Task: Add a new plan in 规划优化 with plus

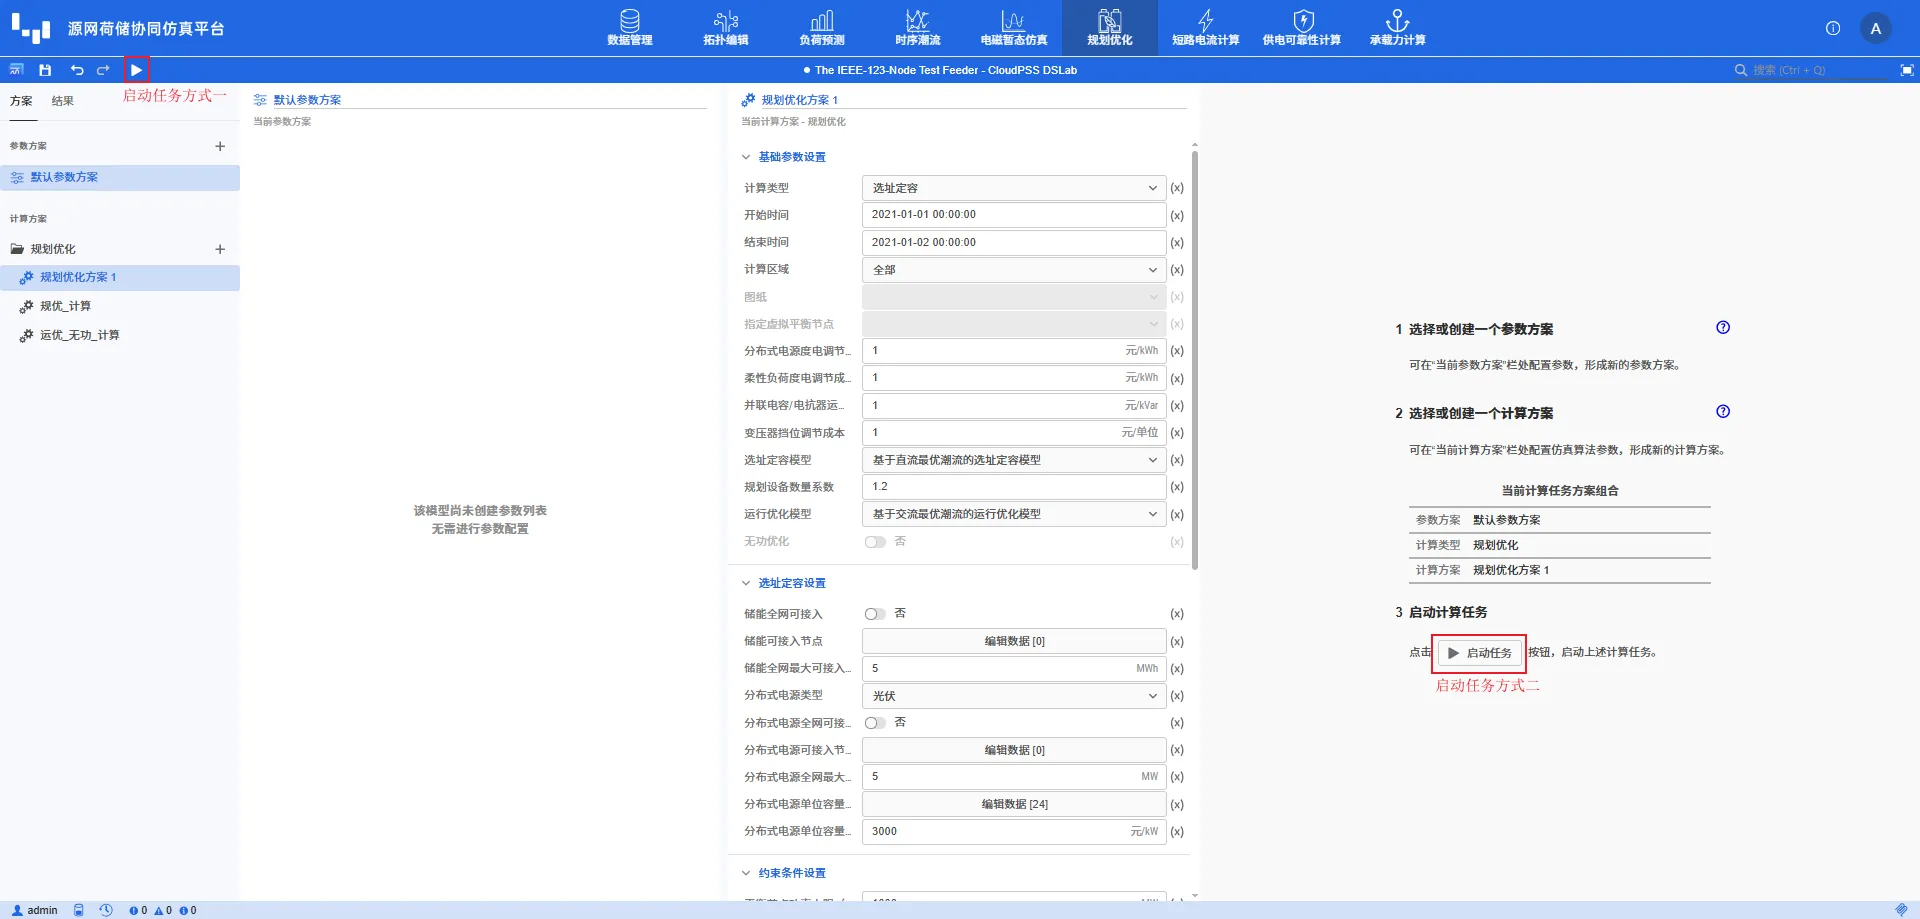Action: [220, 249]
